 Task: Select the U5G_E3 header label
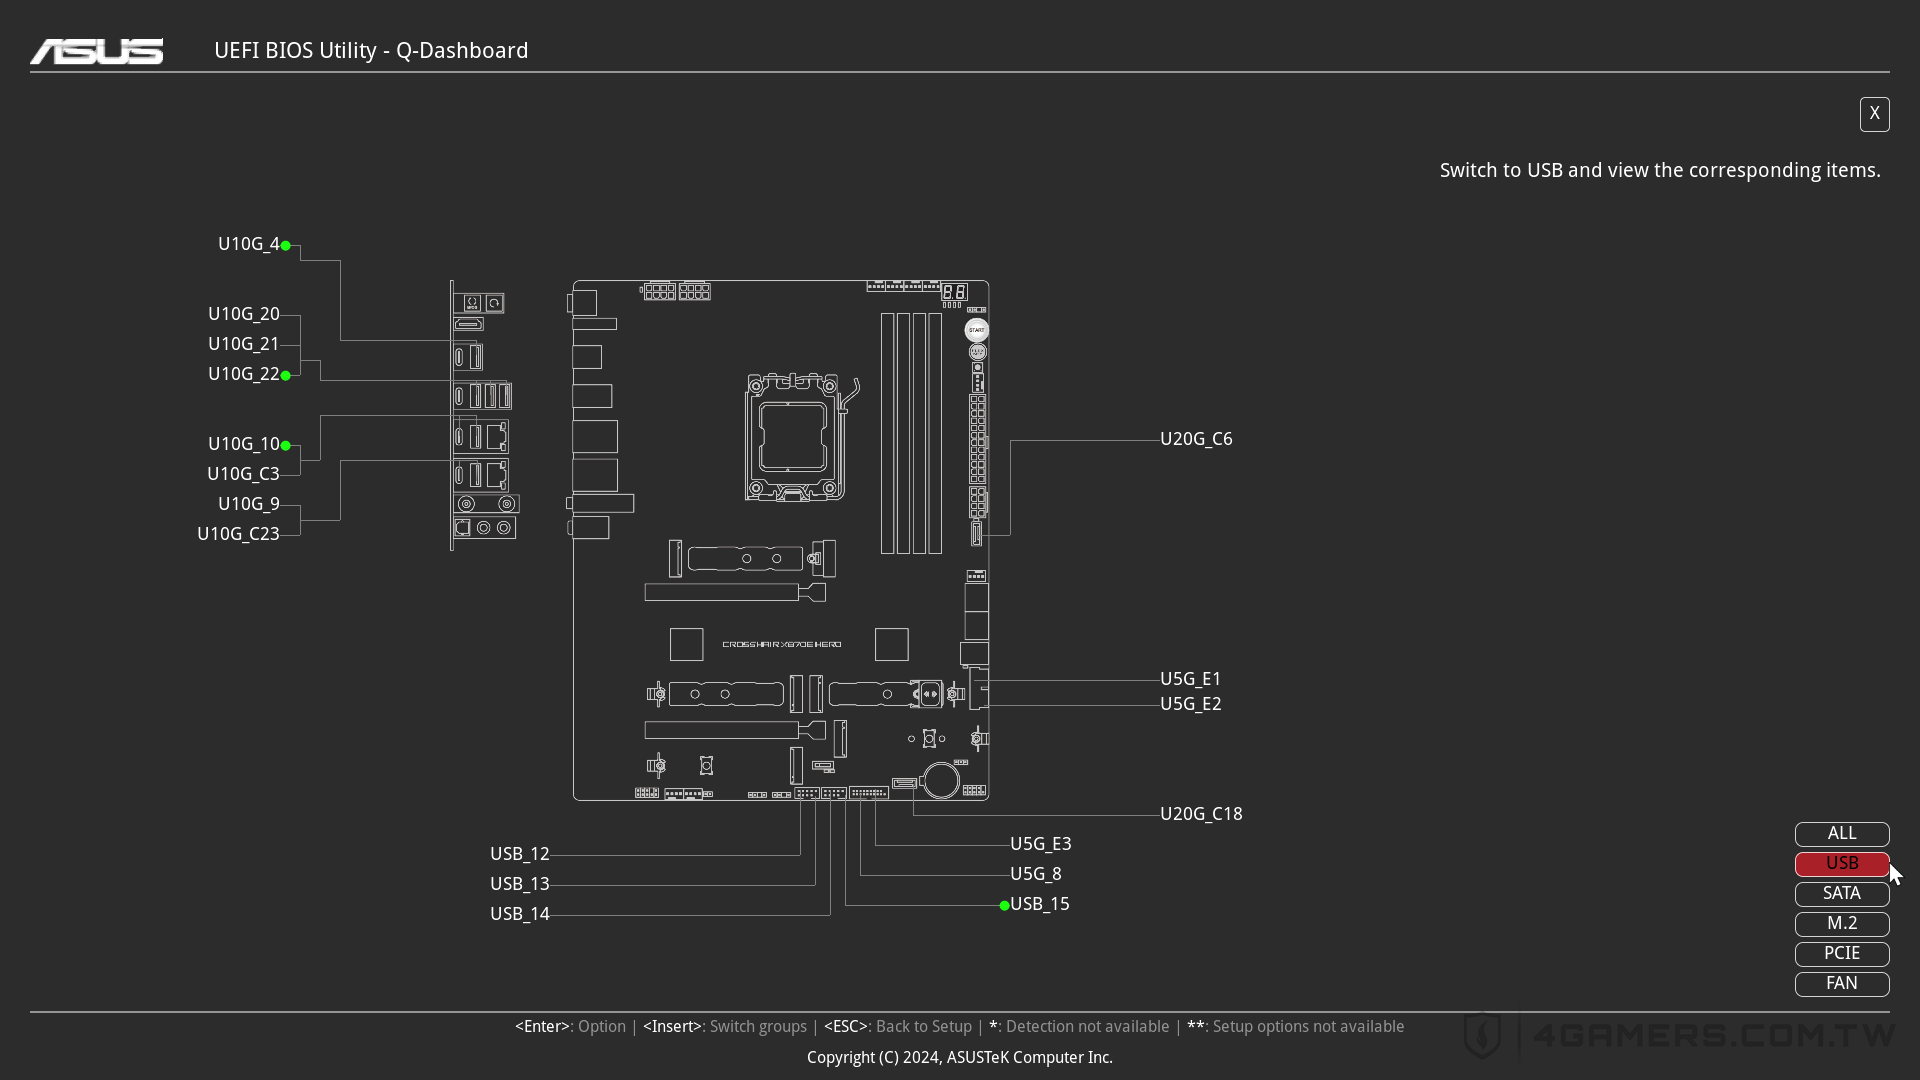coord(1040,844)
